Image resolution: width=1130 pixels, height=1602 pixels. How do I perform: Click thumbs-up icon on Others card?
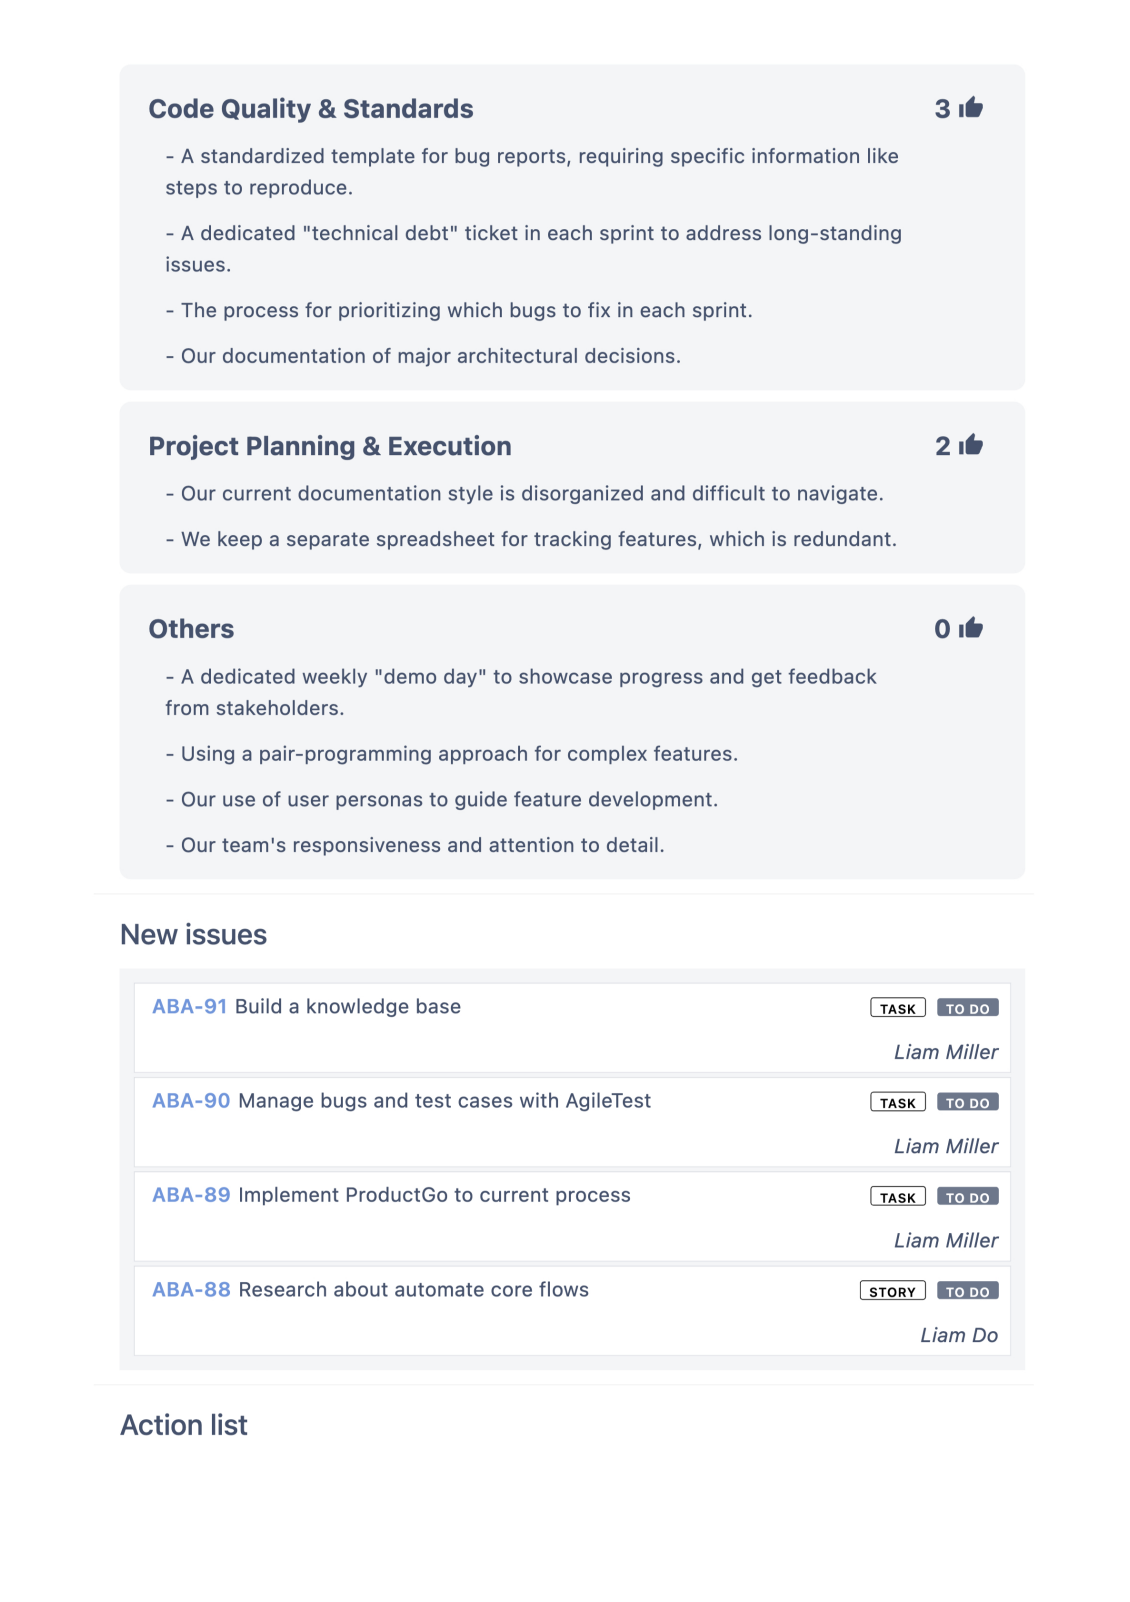(x=971, y=628)
